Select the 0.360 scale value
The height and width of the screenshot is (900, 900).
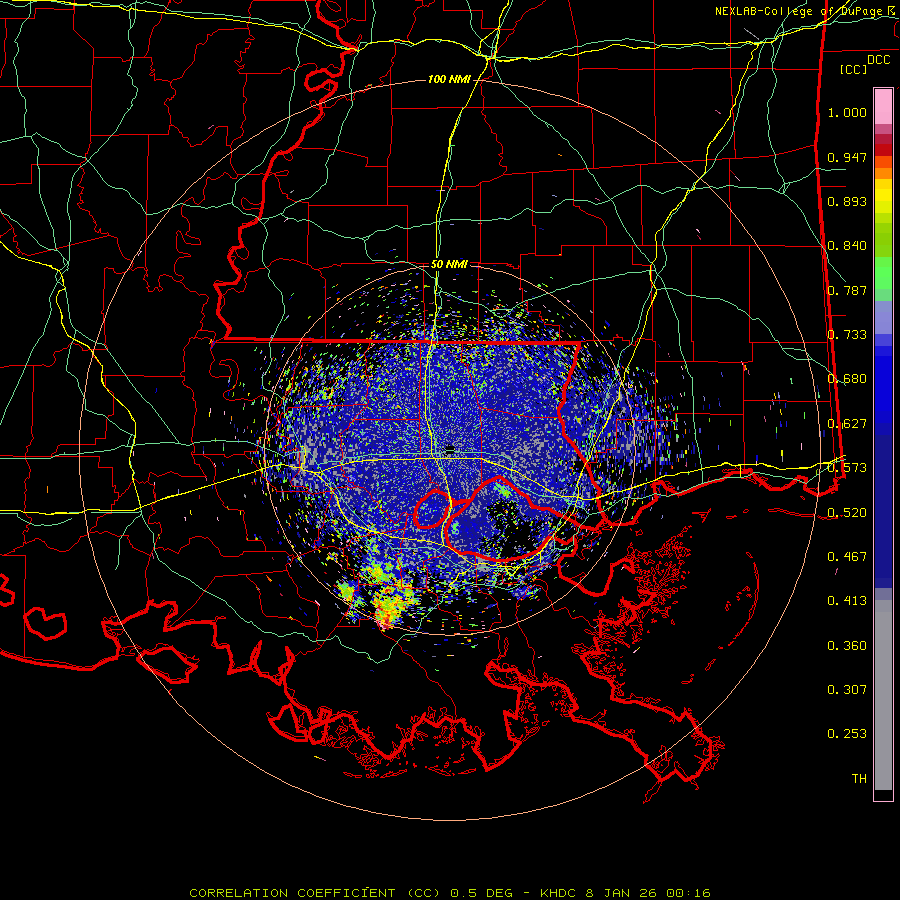tap(847, 646)
